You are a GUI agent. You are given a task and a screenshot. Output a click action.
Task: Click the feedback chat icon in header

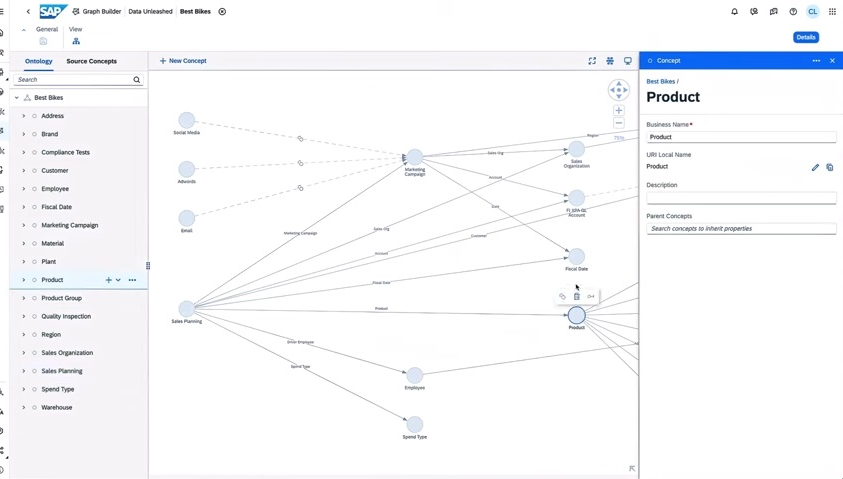pyautogui.click(x=773, y=11)
